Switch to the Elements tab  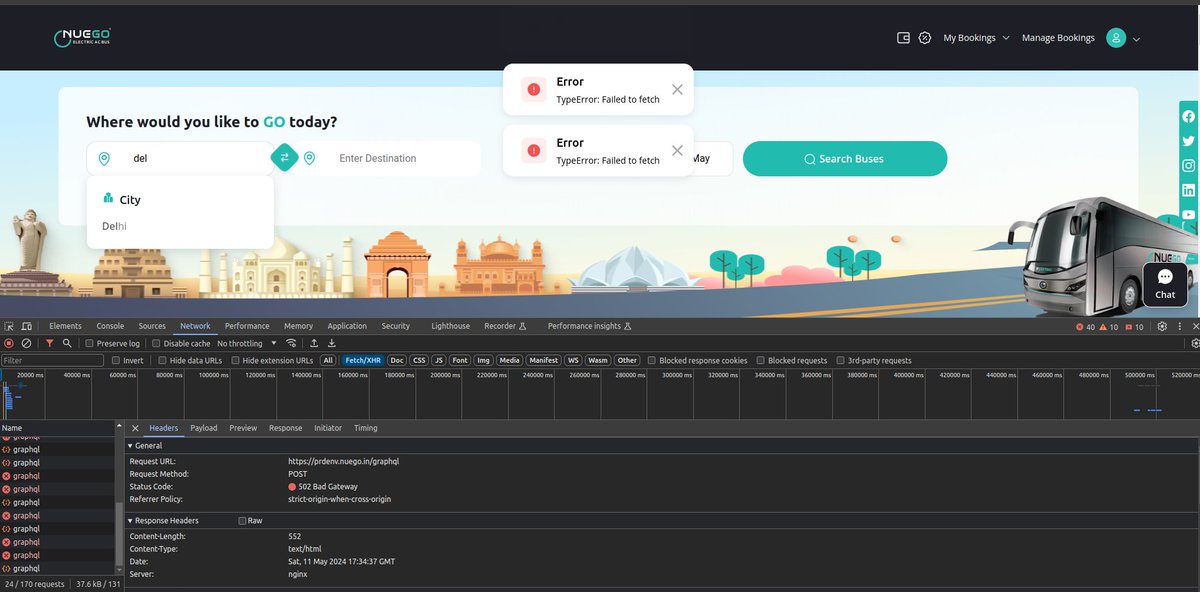65,326
